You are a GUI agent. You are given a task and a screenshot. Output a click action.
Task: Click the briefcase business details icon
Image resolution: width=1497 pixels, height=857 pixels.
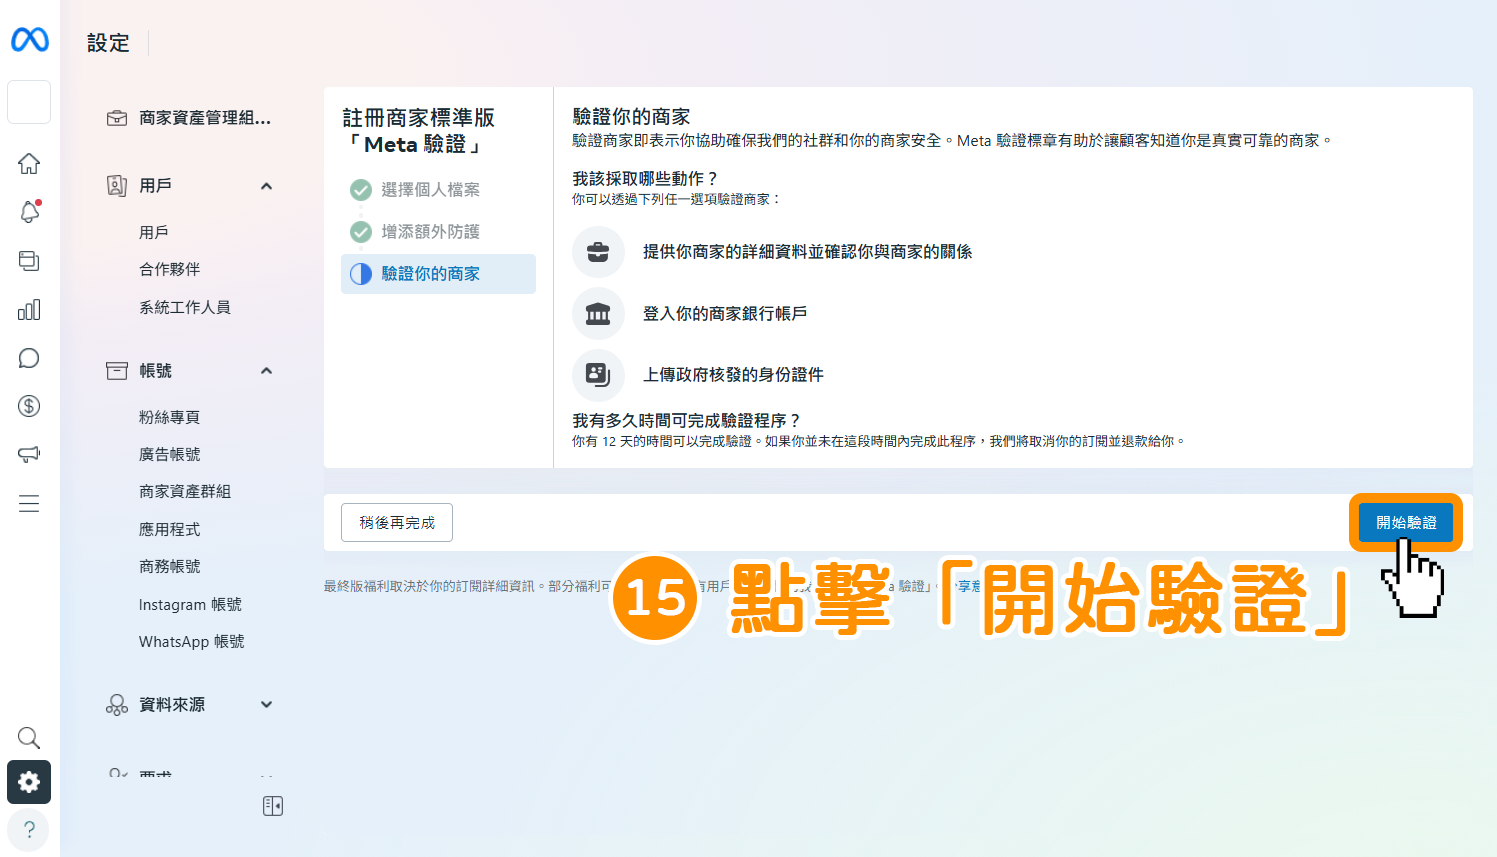point(598,252)
